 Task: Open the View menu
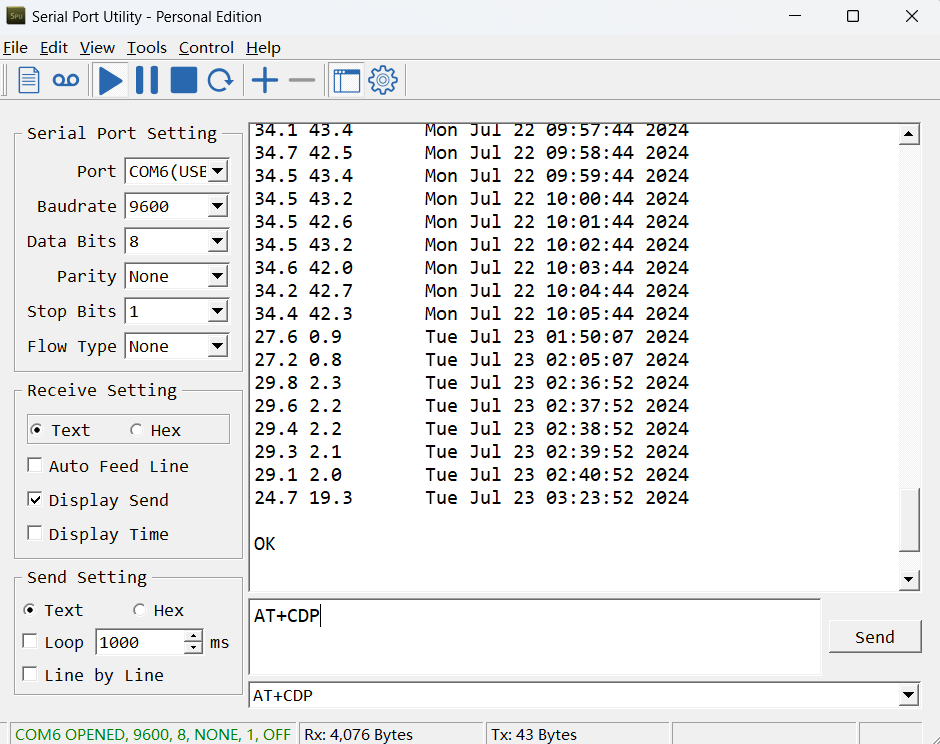point(97,48)
